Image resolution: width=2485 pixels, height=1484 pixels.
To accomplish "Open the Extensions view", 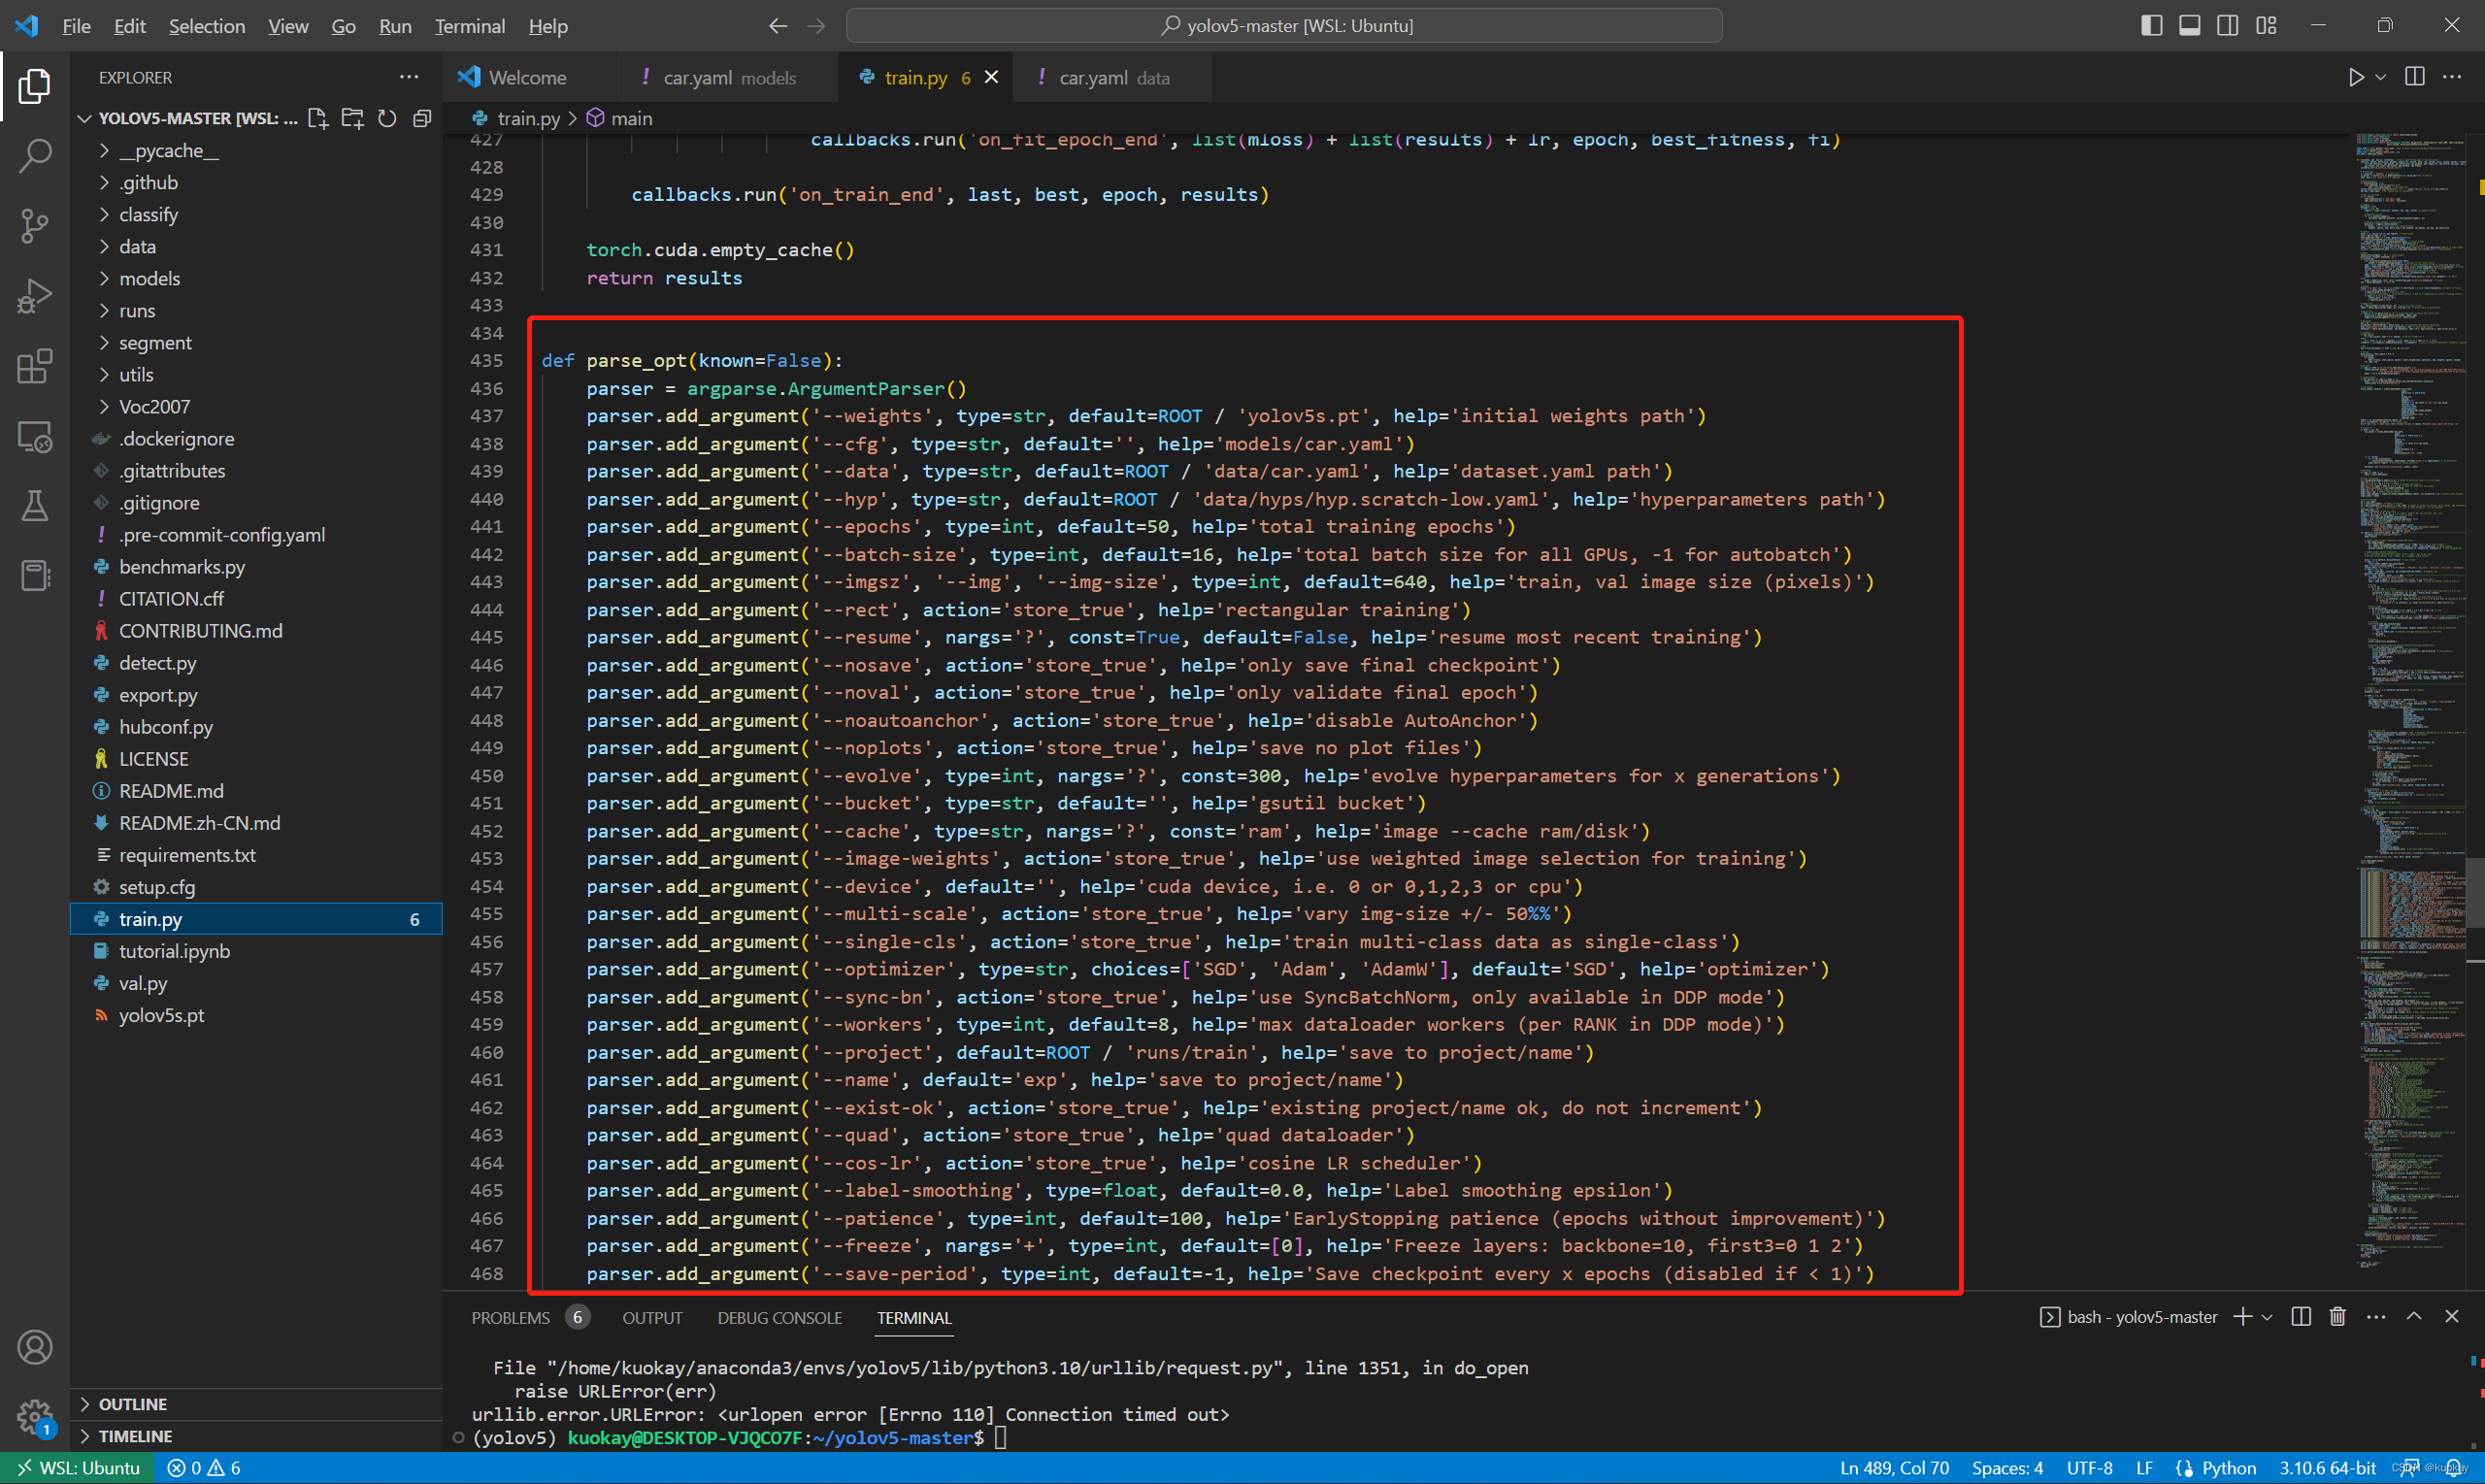I will [35, 366].
